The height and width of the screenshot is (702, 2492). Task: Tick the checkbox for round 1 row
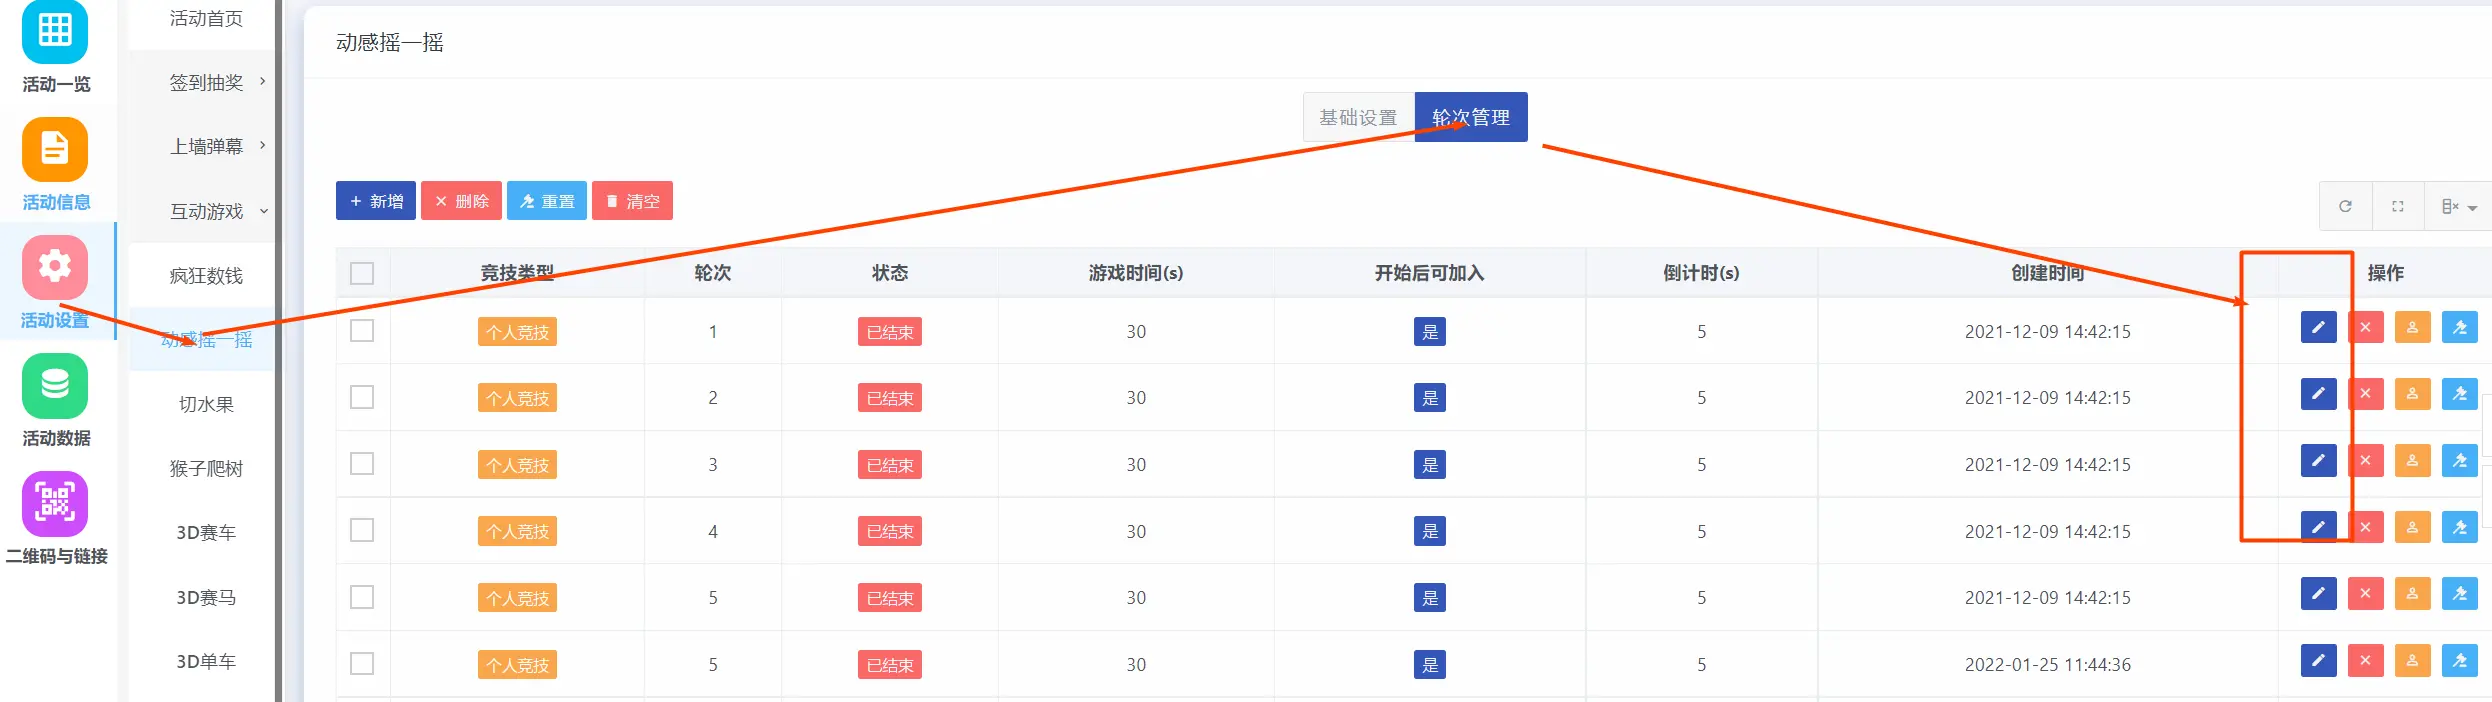(x=362, y=331)
